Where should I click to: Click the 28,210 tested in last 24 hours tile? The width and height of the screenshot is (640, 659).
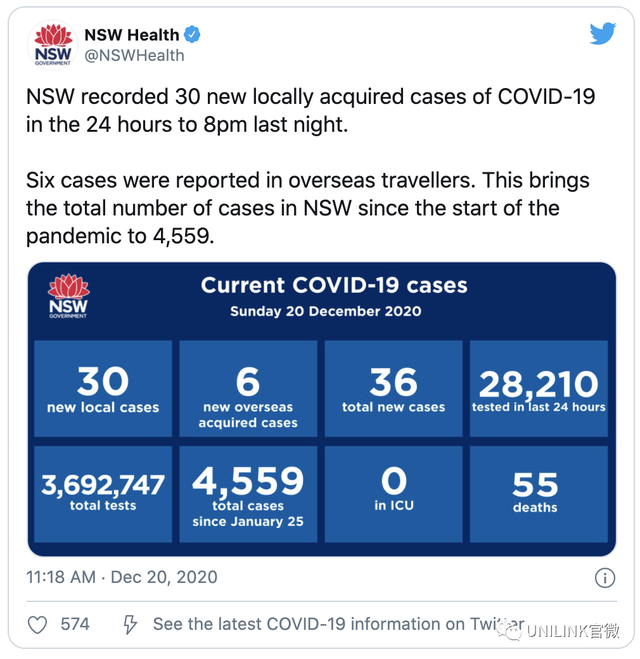539,389
